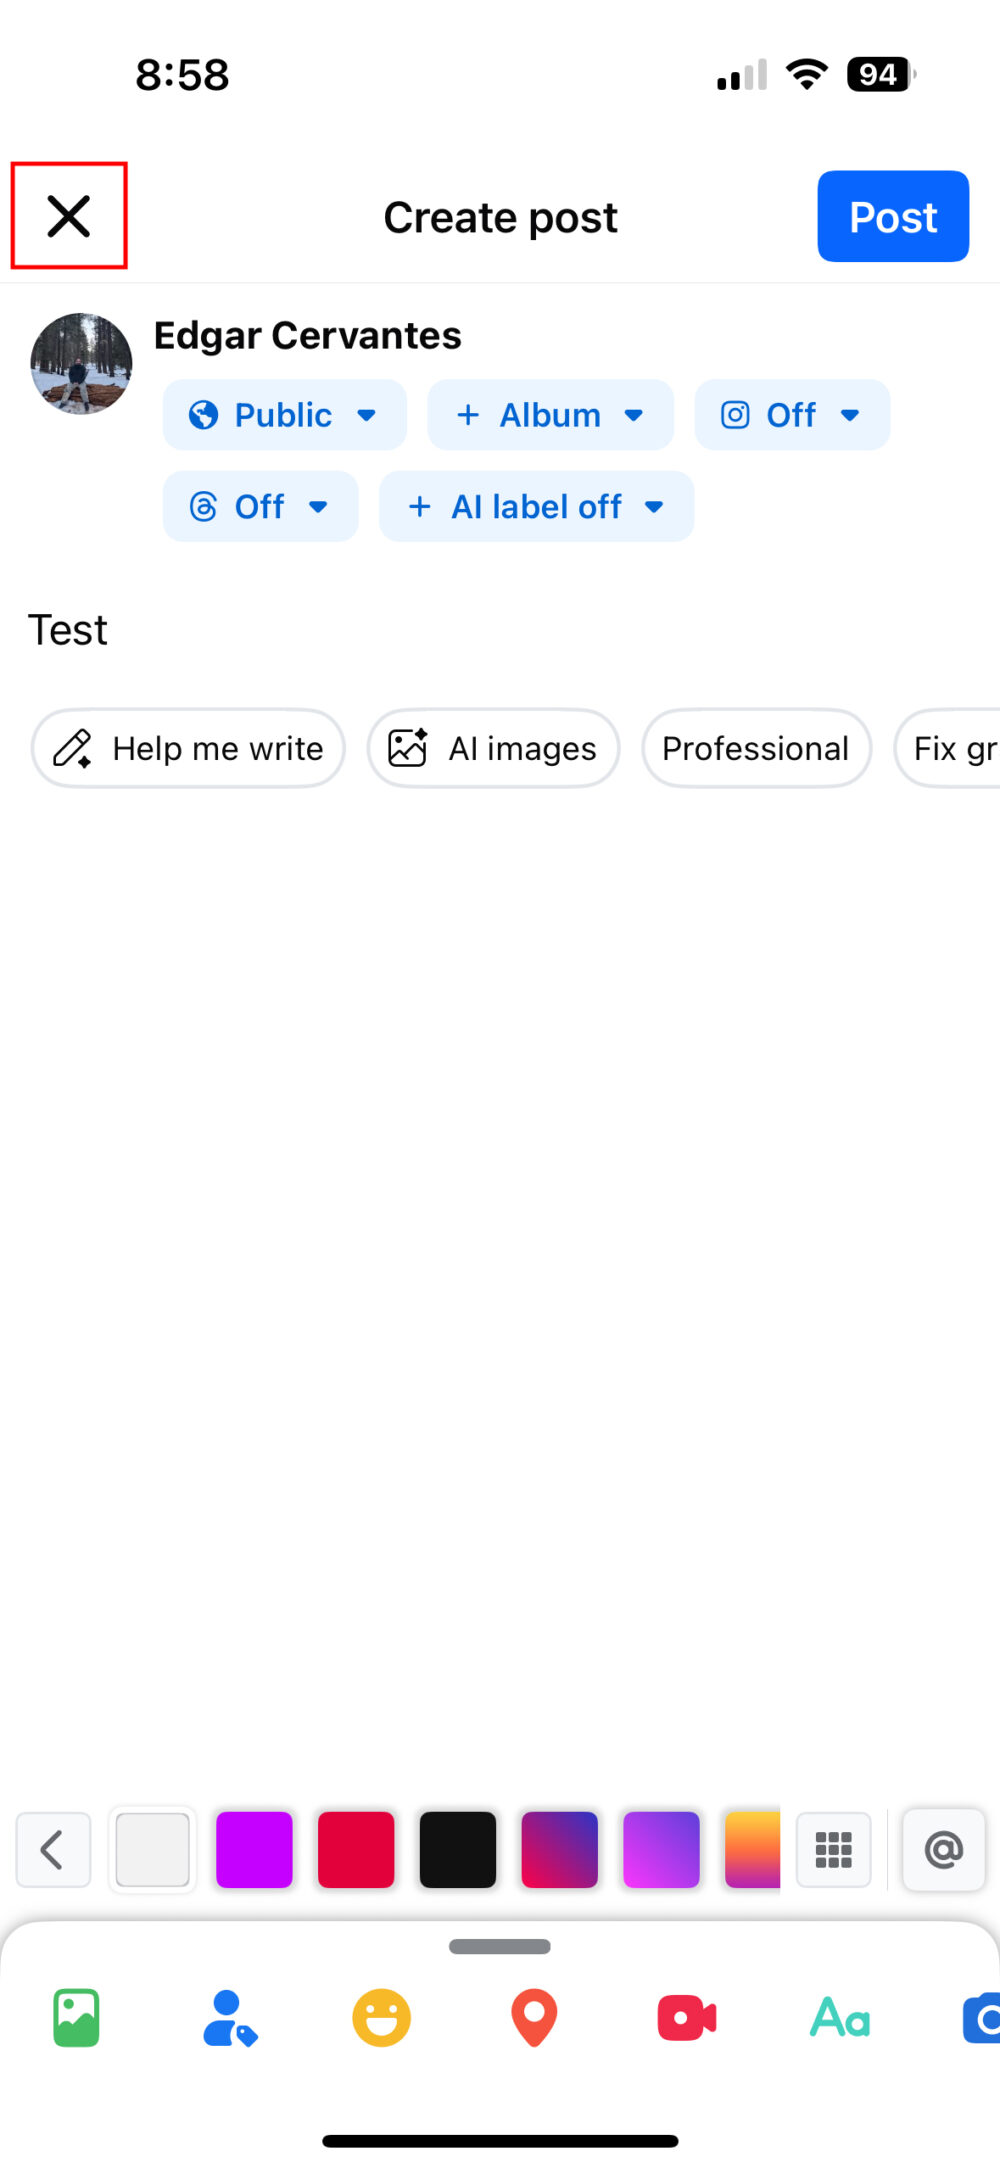Tap Help me write button

pyautogui.click(x=188, y=748)
